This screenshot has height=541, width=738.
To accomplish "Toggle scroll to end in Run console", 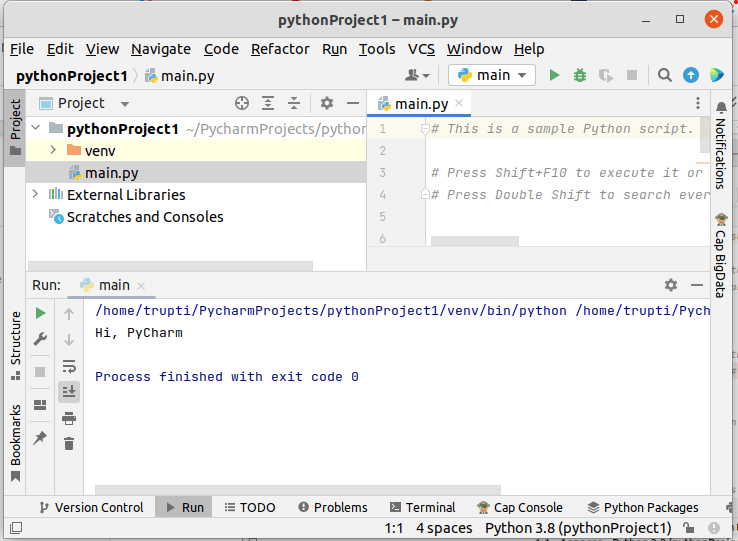I will point(69,392).
